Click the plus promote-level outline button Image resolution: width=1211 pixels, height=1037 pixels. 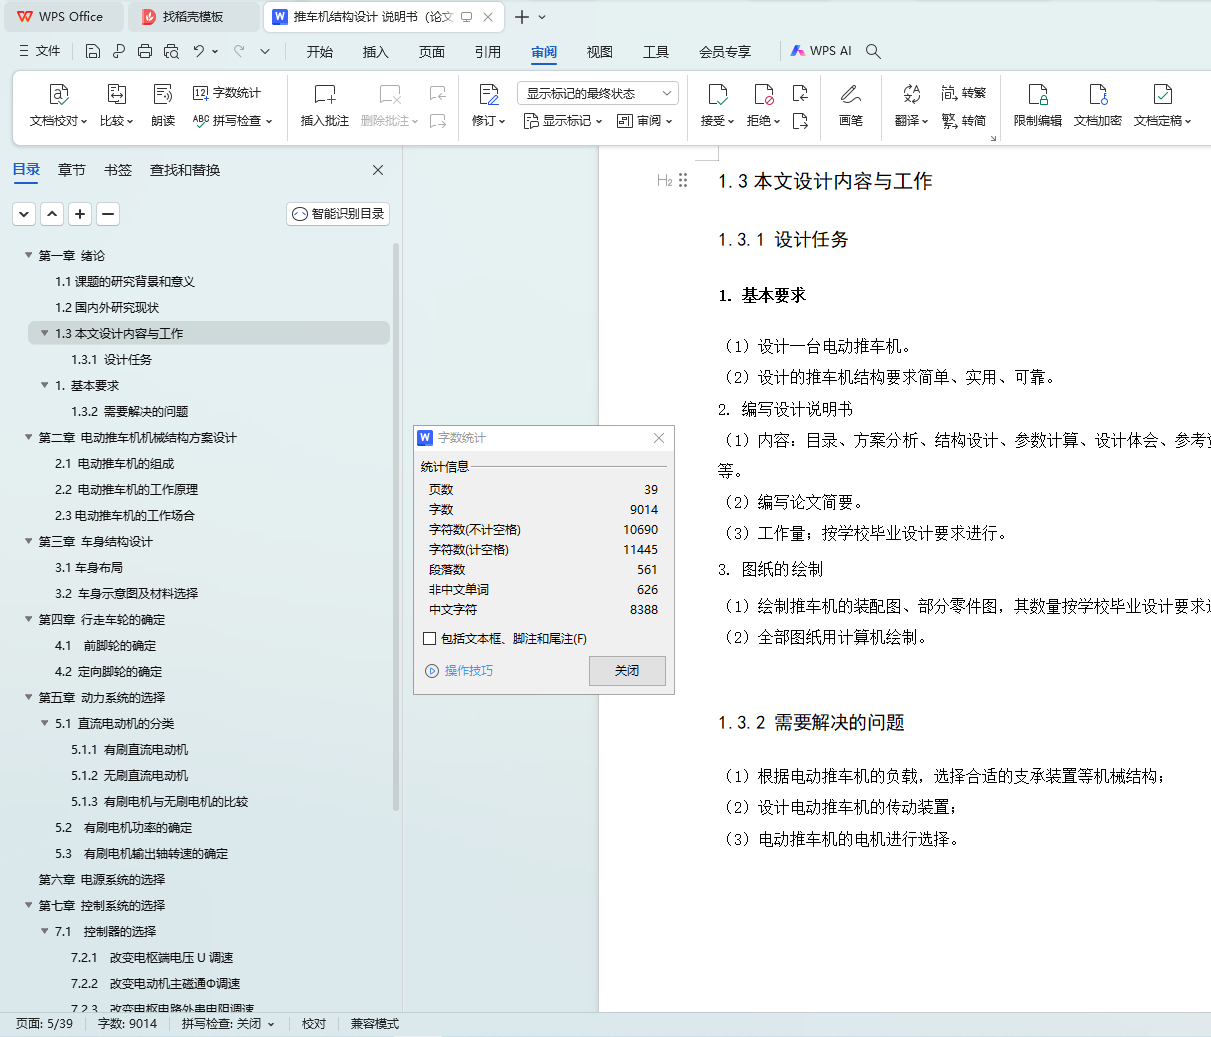[x=80, y=214]
